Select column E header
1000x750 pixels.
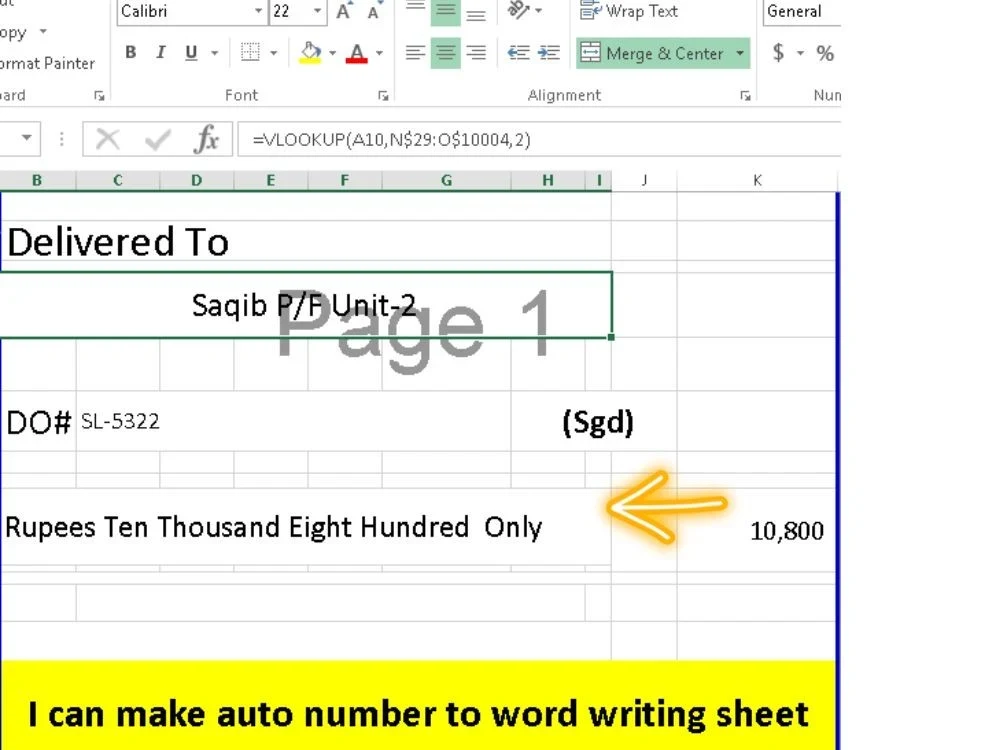(x=270, y=180)
